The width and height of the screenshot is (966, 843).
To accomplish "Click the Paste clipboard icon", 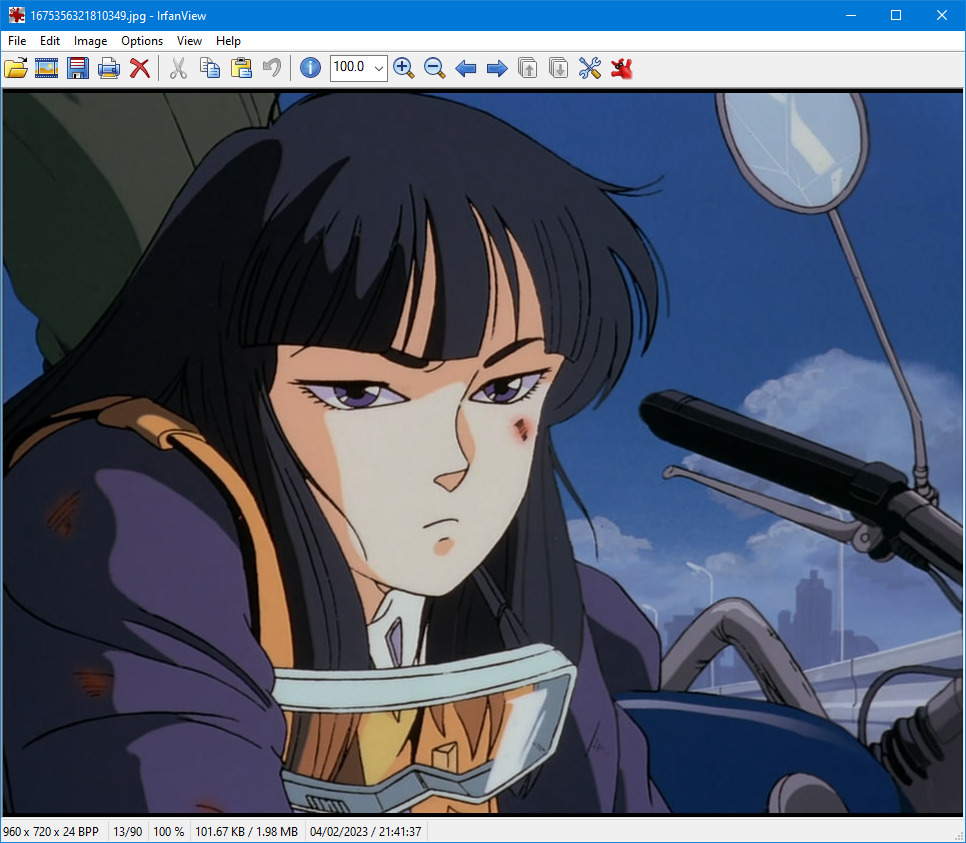I will (x=241, y=68).
